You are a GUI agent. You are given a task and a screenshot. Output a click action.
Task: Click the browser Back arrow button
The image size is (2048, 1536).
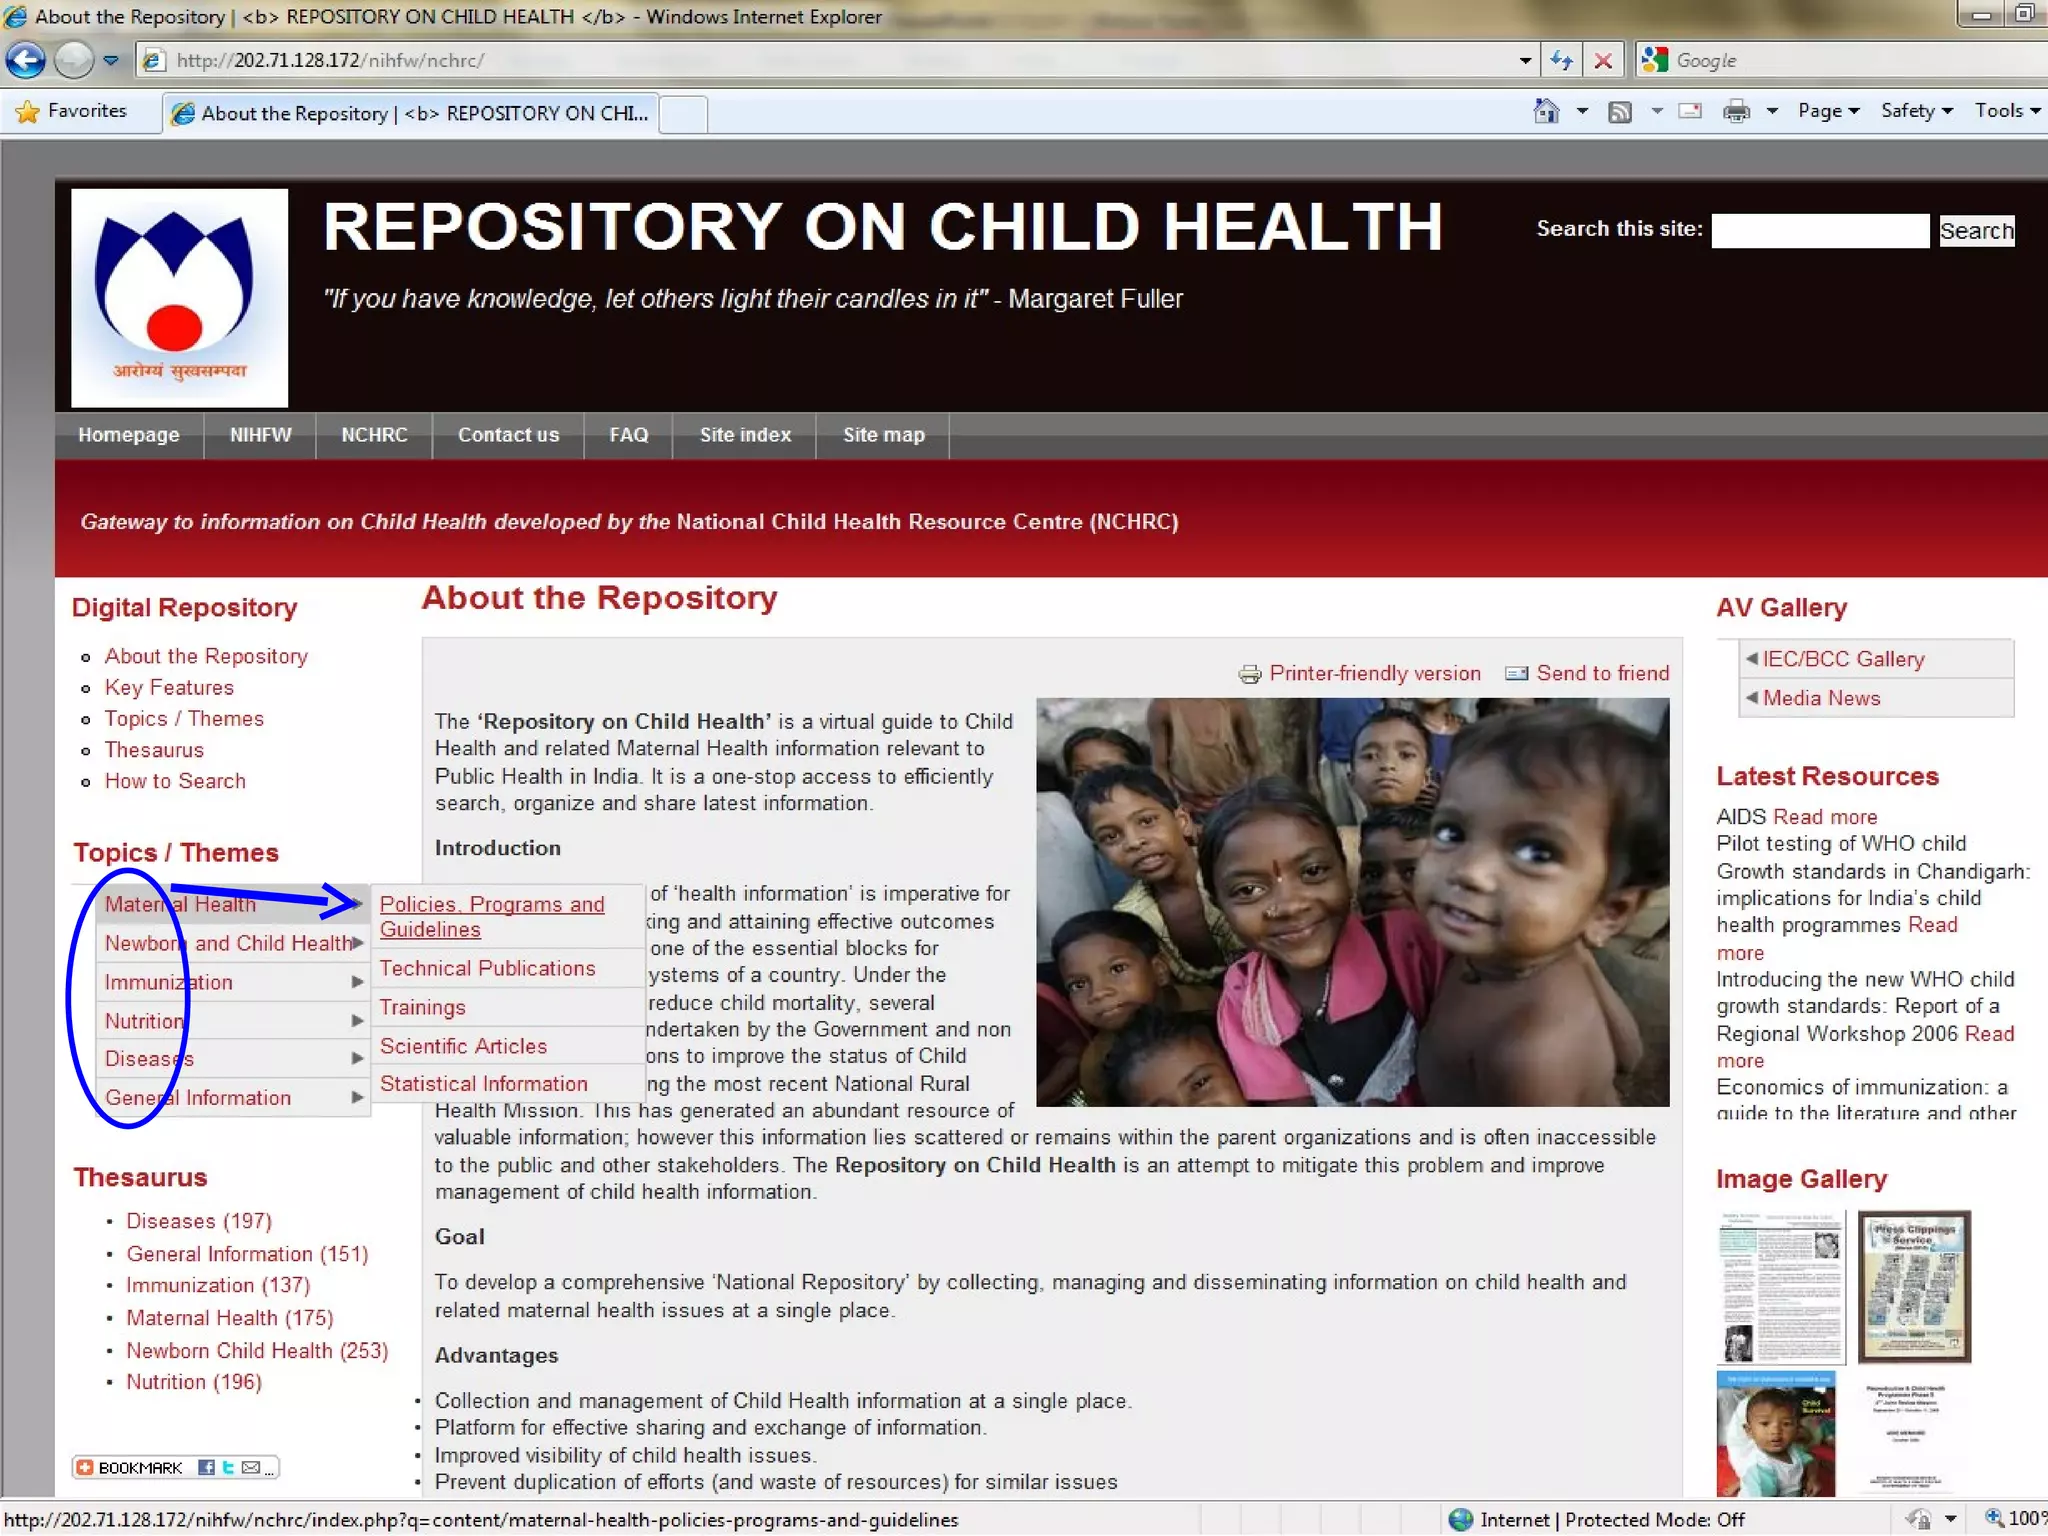click(x=26, y=60)
